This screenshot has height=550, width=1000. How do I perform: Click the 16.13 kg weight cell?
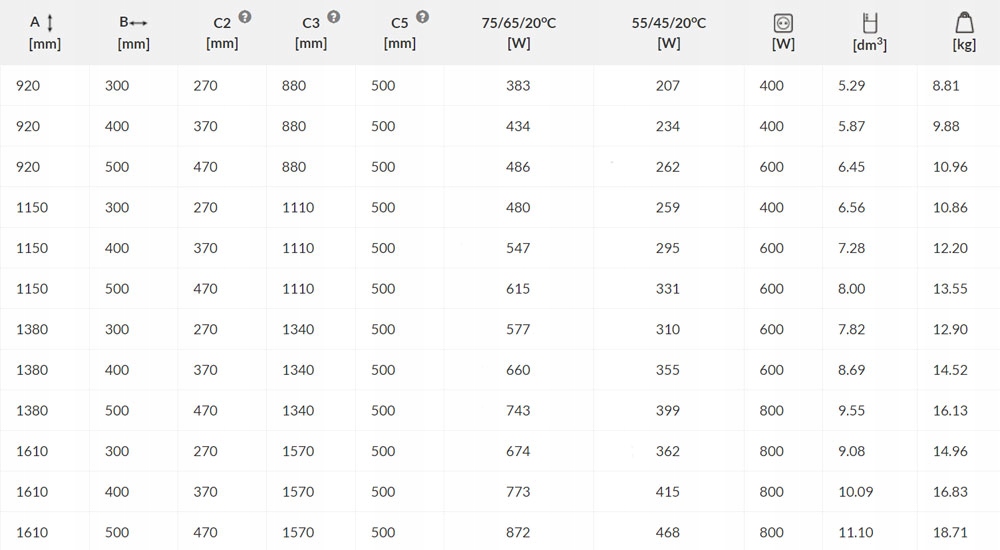950,411
